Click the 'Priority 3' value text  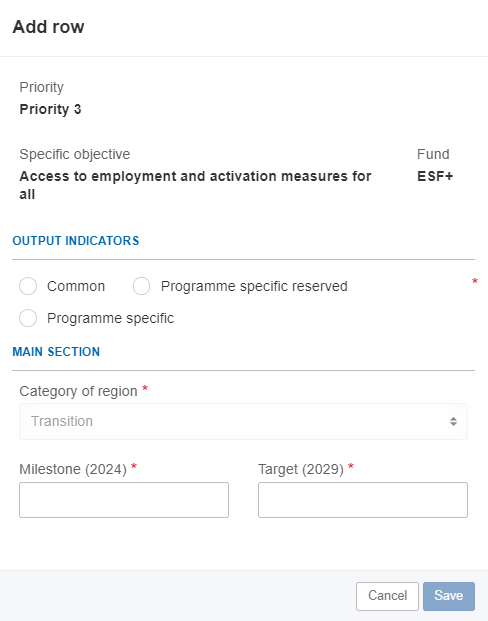point(50,109)
